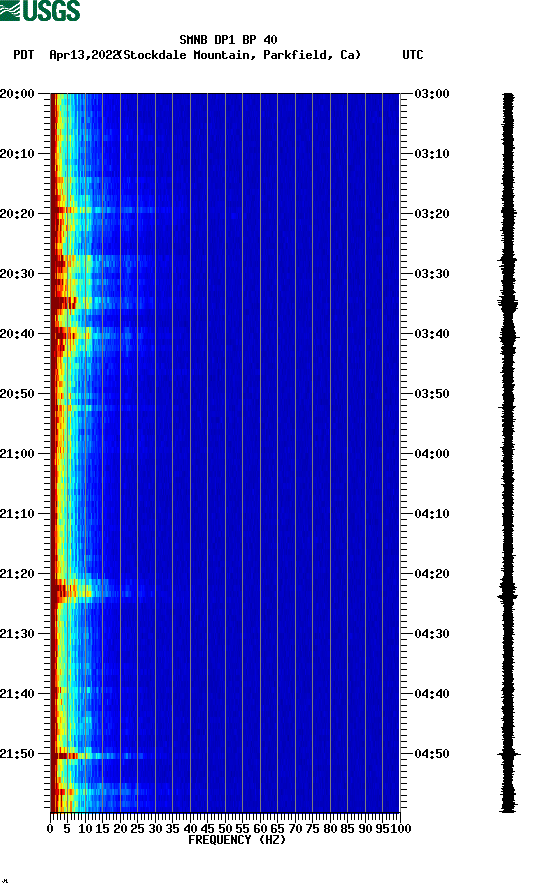Click the '21:00' PDT time label
Image resolution: width=552 pixels, height=892 pixels.
(x=17, y=453)
